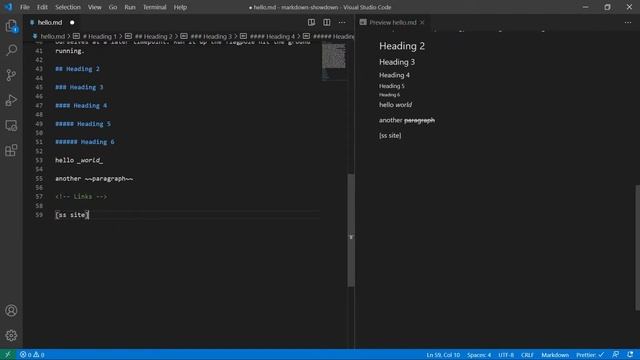640x360 pixels.
Task: Expand the '# Heading 1' breadcrumb
Action: [100, 36]
